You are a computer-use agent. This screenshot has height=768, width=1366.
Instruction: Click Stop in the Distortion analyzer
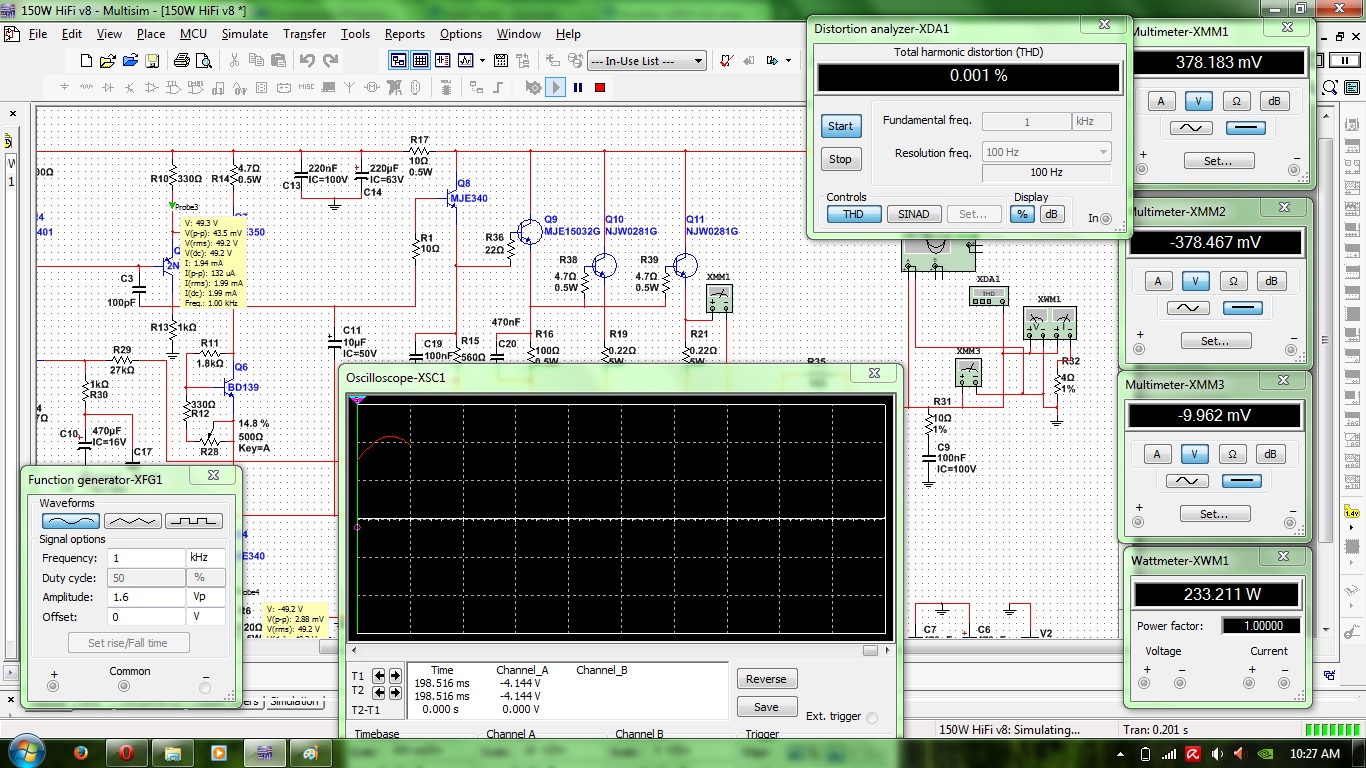tap(841, 159)
